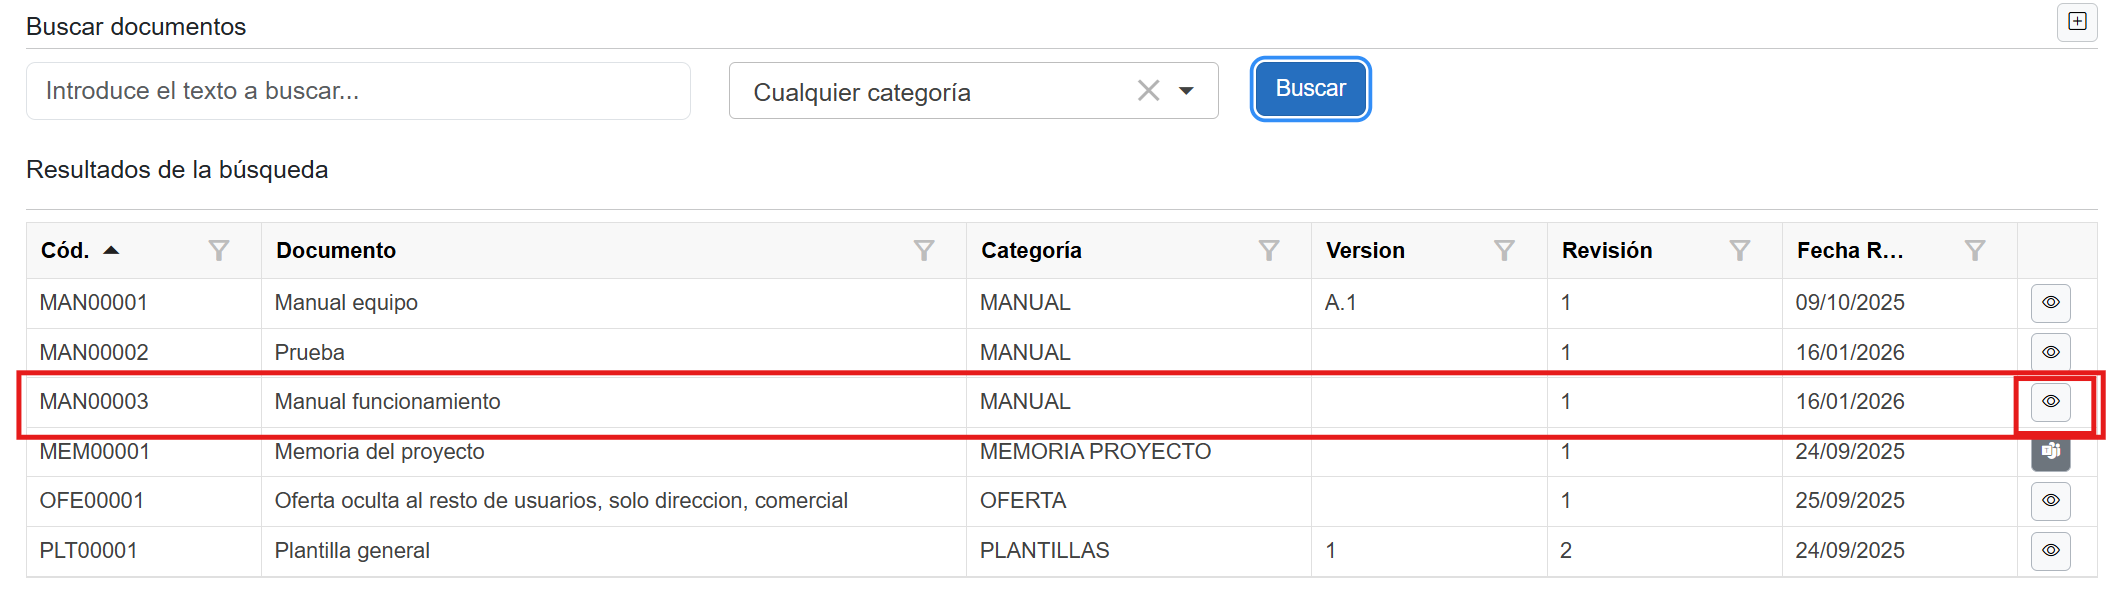Open filter for the Cód. column
This screenshot has width=2126, height=603.
218,251
